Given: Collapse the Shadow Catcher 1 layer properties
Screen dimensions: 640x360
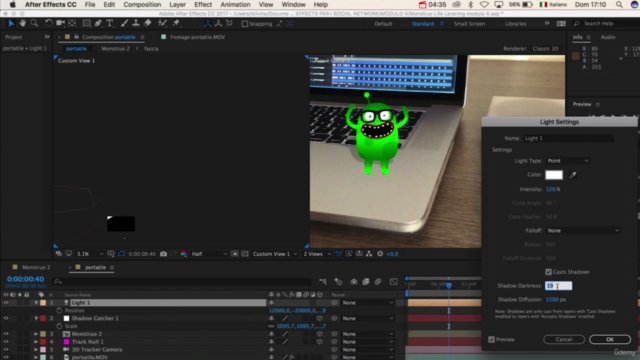Looking at the screenshot, I should coord(36,318).
